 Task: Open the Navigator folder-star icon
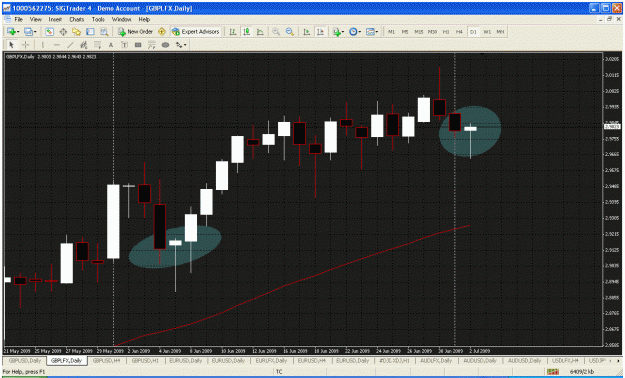[x=77, y=32]
